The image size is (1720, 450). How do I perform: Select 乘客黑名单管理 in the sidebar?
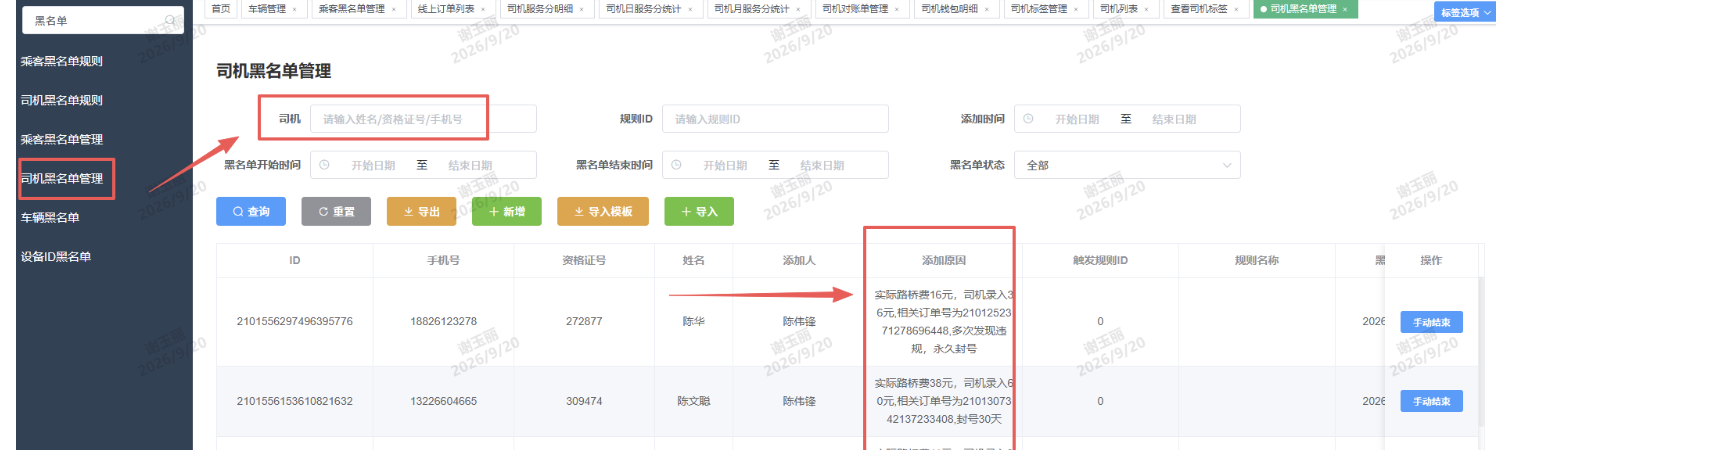[x=62, y=139]
